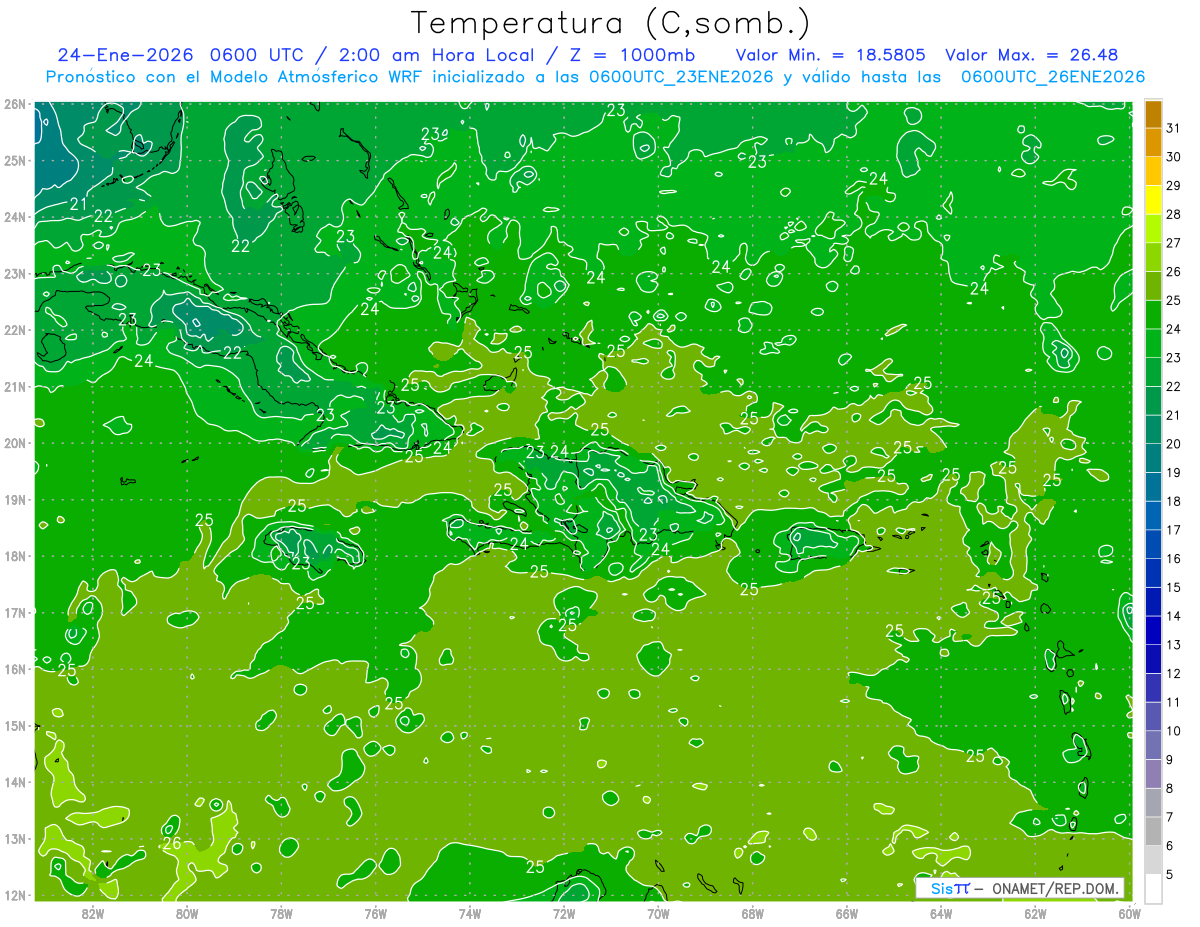Click the '16N' latitude axis label
This screenshot has height=927, width=1200.
pyautogui.click(x=15, y=669)
